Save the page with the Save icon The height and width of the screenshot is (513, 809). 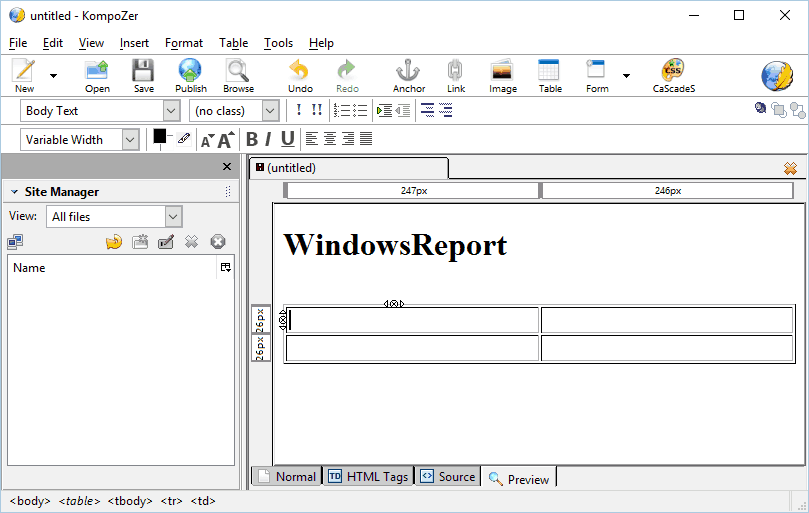(143, 75)
